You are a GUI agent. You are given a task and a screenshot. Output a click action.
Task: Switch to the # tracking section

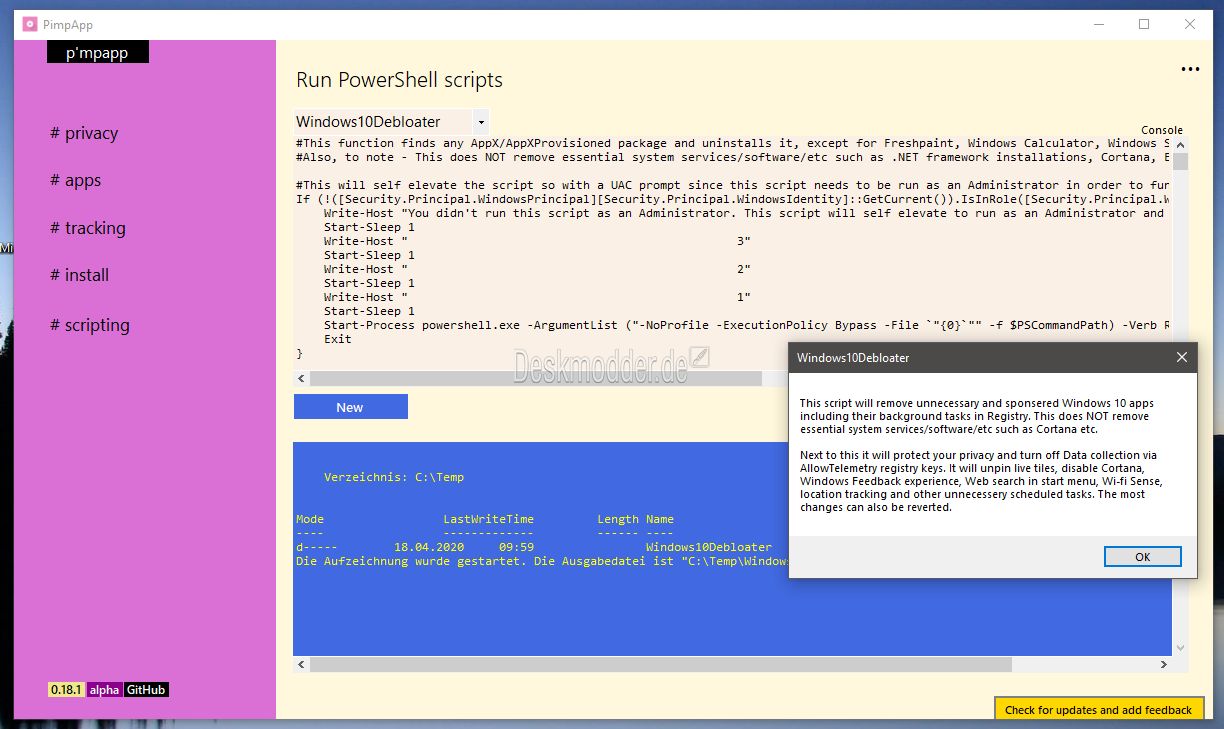(88, 228)
